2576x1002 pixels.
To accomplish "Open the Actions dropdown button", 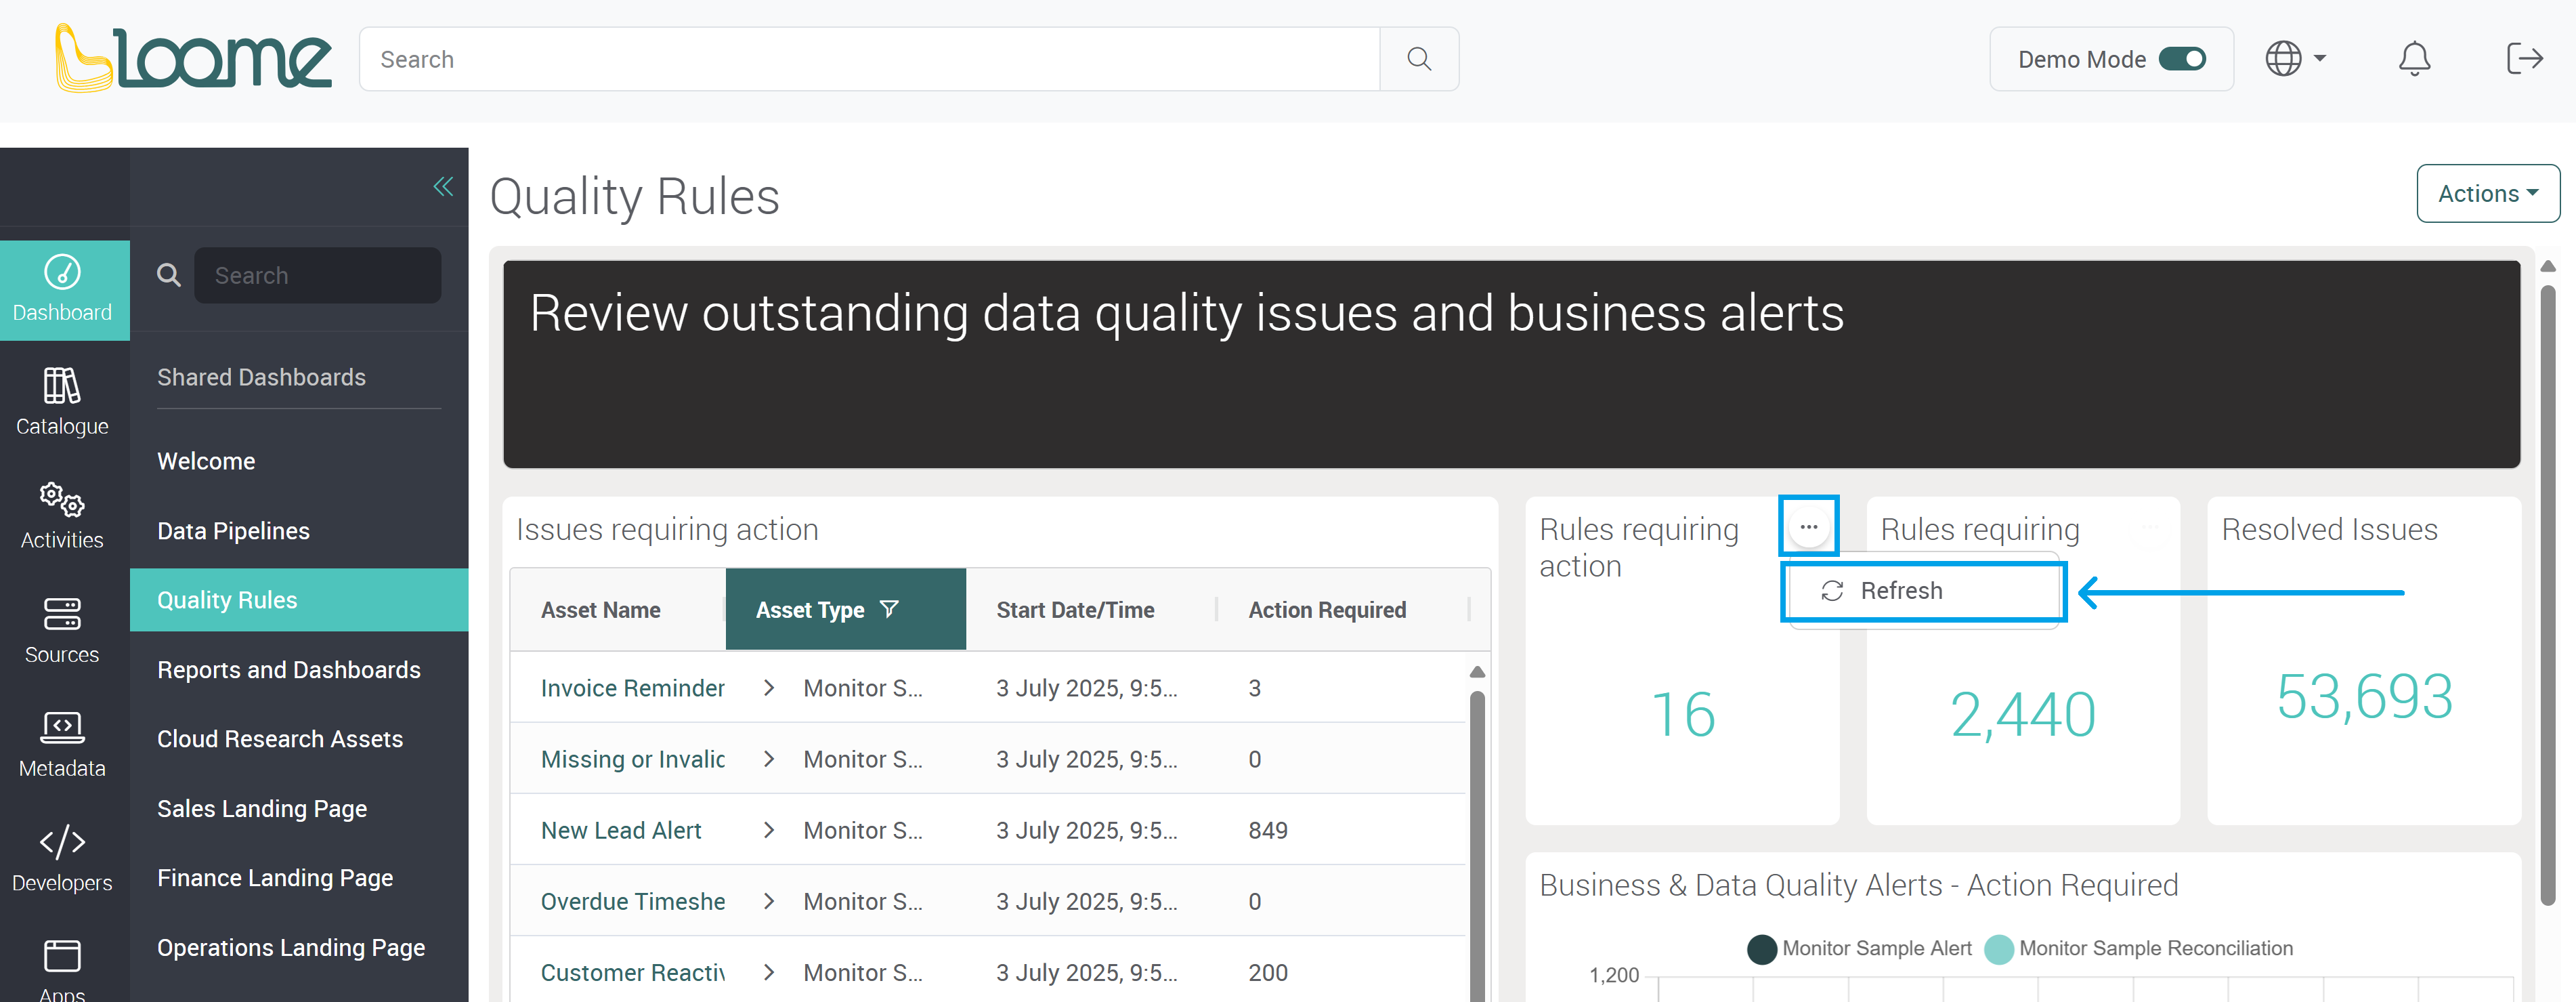I will 2487,193.
